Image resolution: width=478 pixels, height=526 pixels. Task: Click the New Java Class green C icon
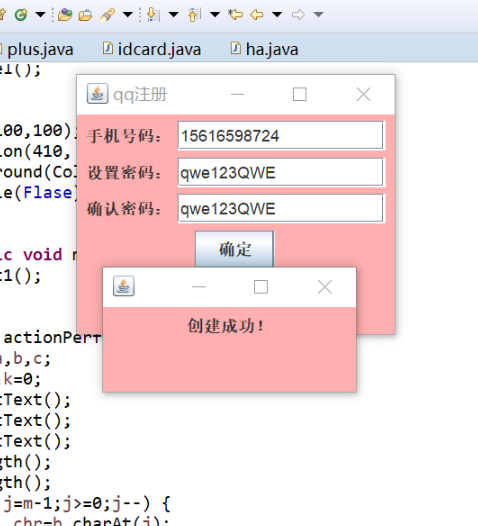21,15
